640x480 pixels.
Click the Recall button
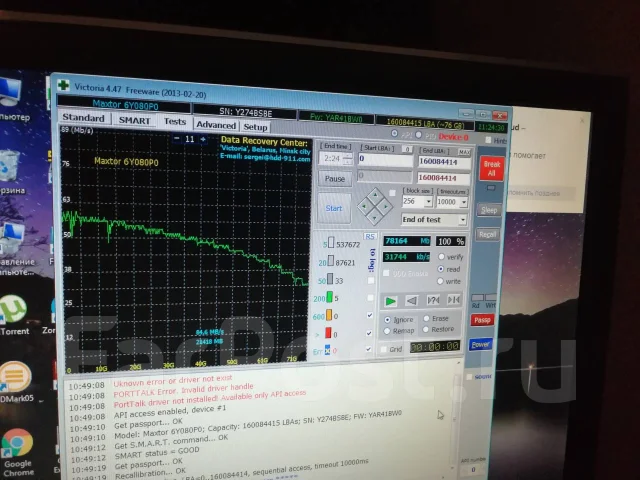488,234
